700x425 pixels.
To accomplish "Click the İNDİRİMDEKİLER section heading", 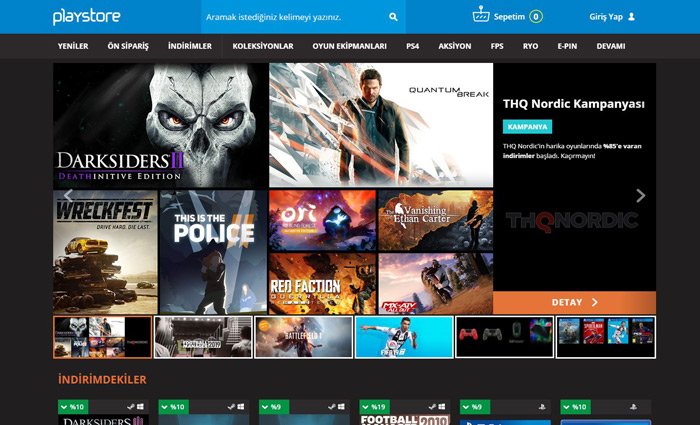I will [x=102, y=379].
